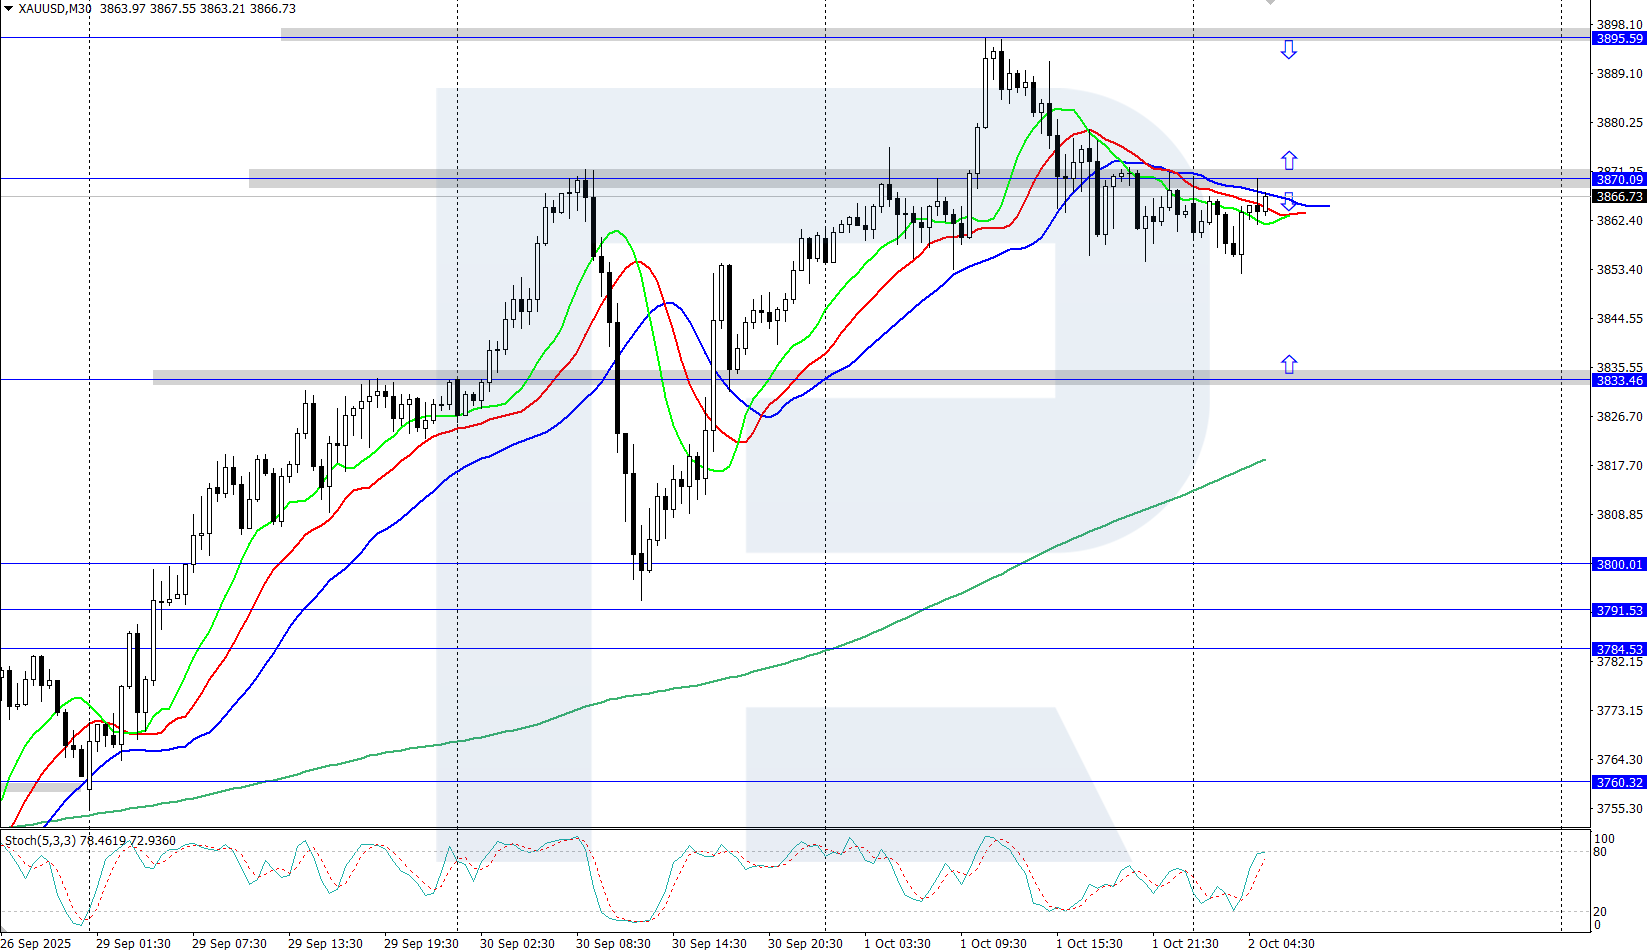1647x952 pixels.
Task: Click the XAUUSD,M30 symbol title text
Action: click(55, 9)
